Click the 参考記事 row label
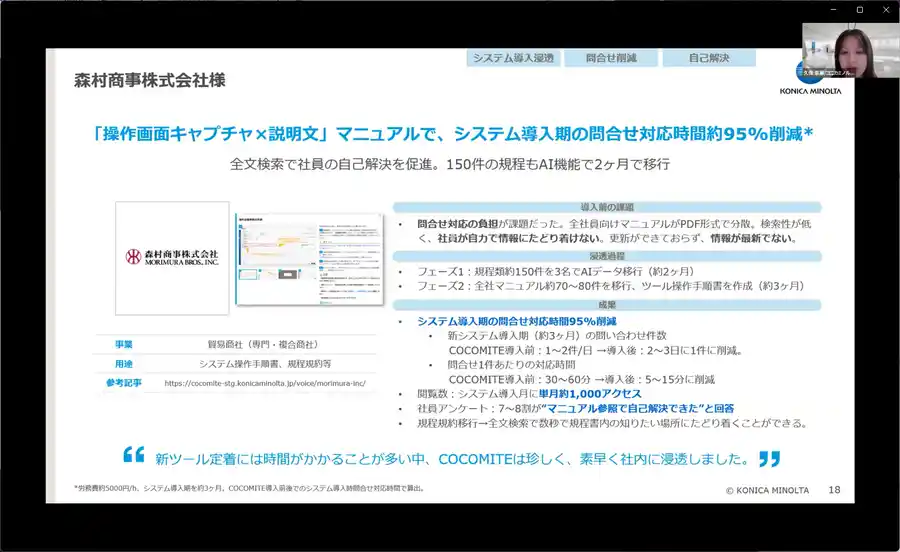 click(123, 382)
